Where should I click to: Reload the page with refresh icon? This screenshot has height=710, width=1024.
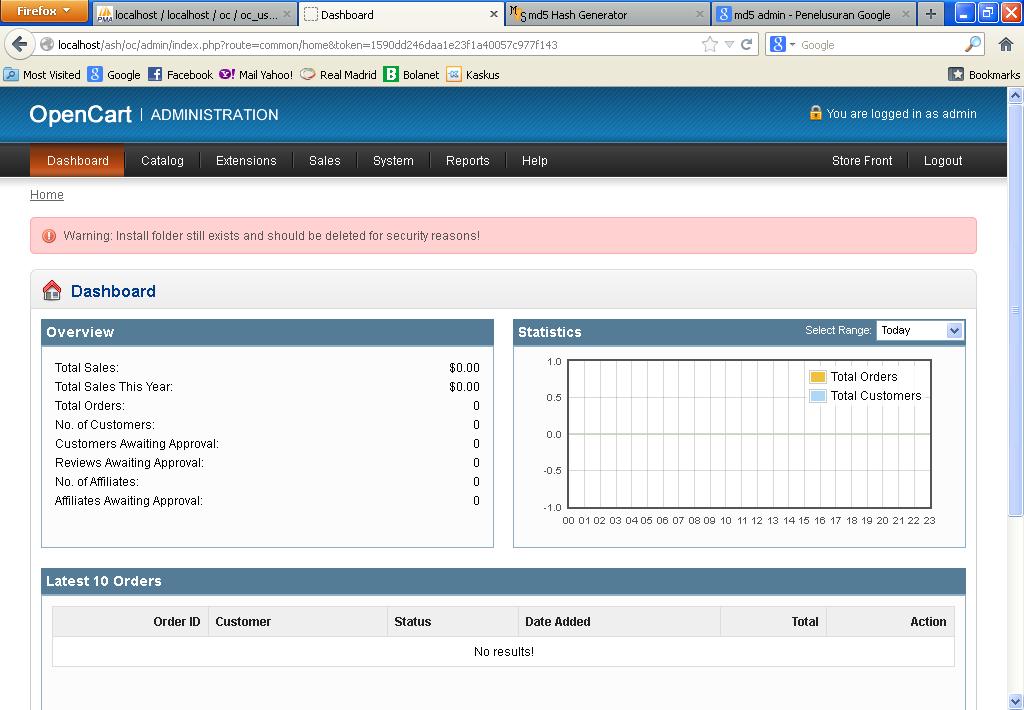click(746, 44)
